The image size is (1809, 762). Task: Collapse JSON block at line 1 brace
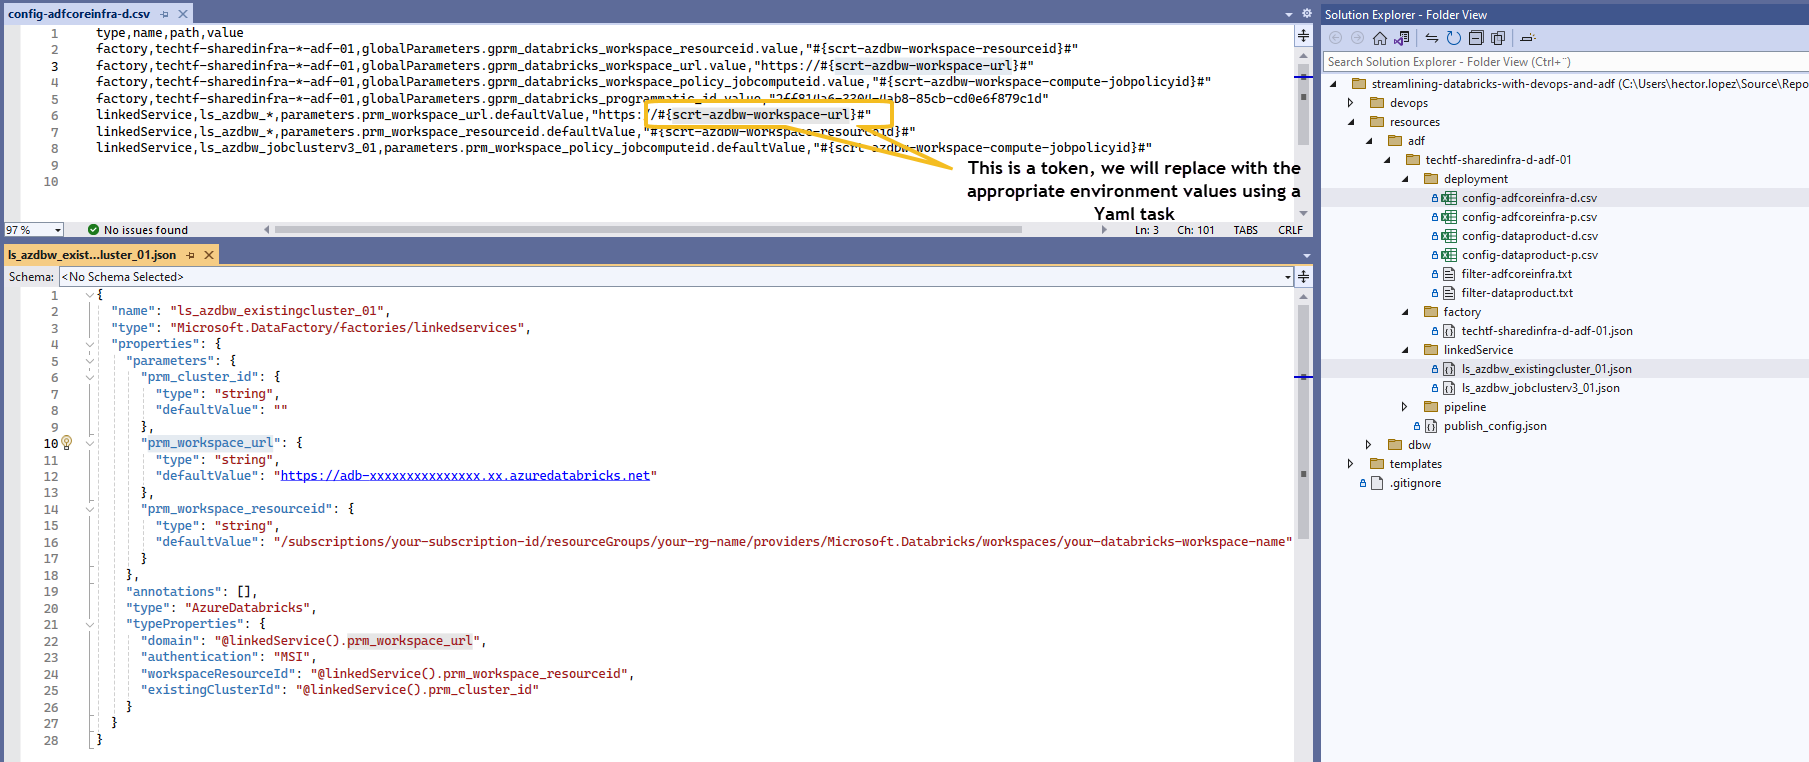(x=90, y=295)
